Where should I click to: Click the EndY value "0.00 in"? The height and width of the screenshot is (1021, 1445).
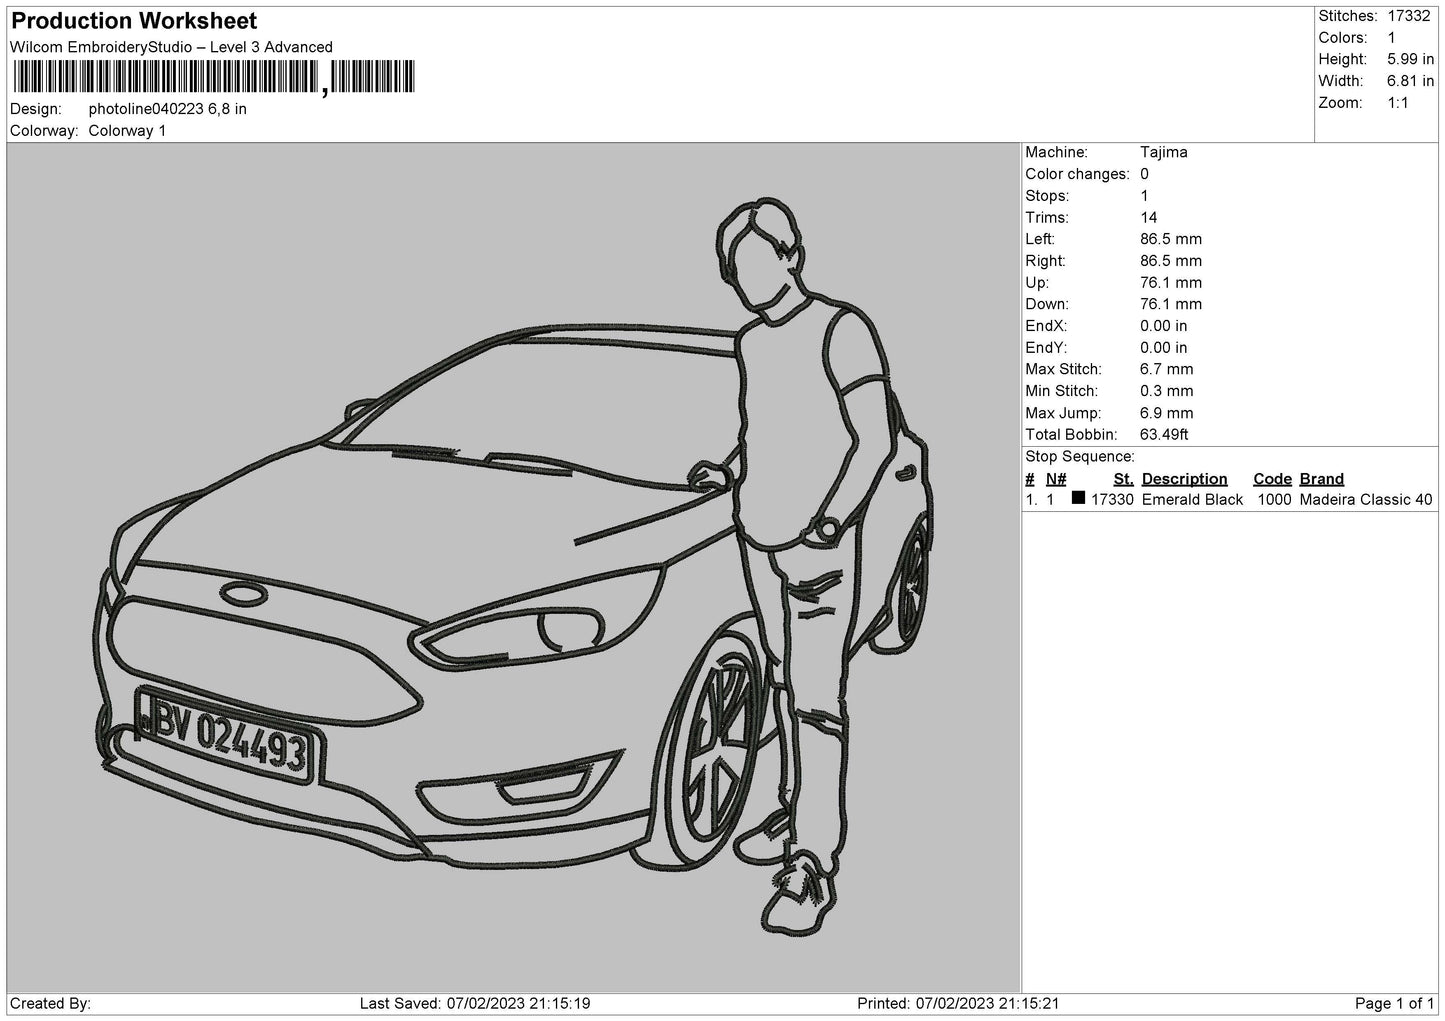click(x=1164, y=348)
